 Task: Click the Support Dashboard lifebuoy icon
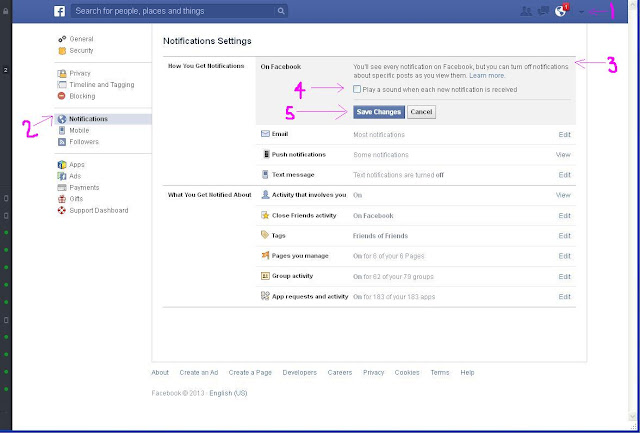(62, 211)
